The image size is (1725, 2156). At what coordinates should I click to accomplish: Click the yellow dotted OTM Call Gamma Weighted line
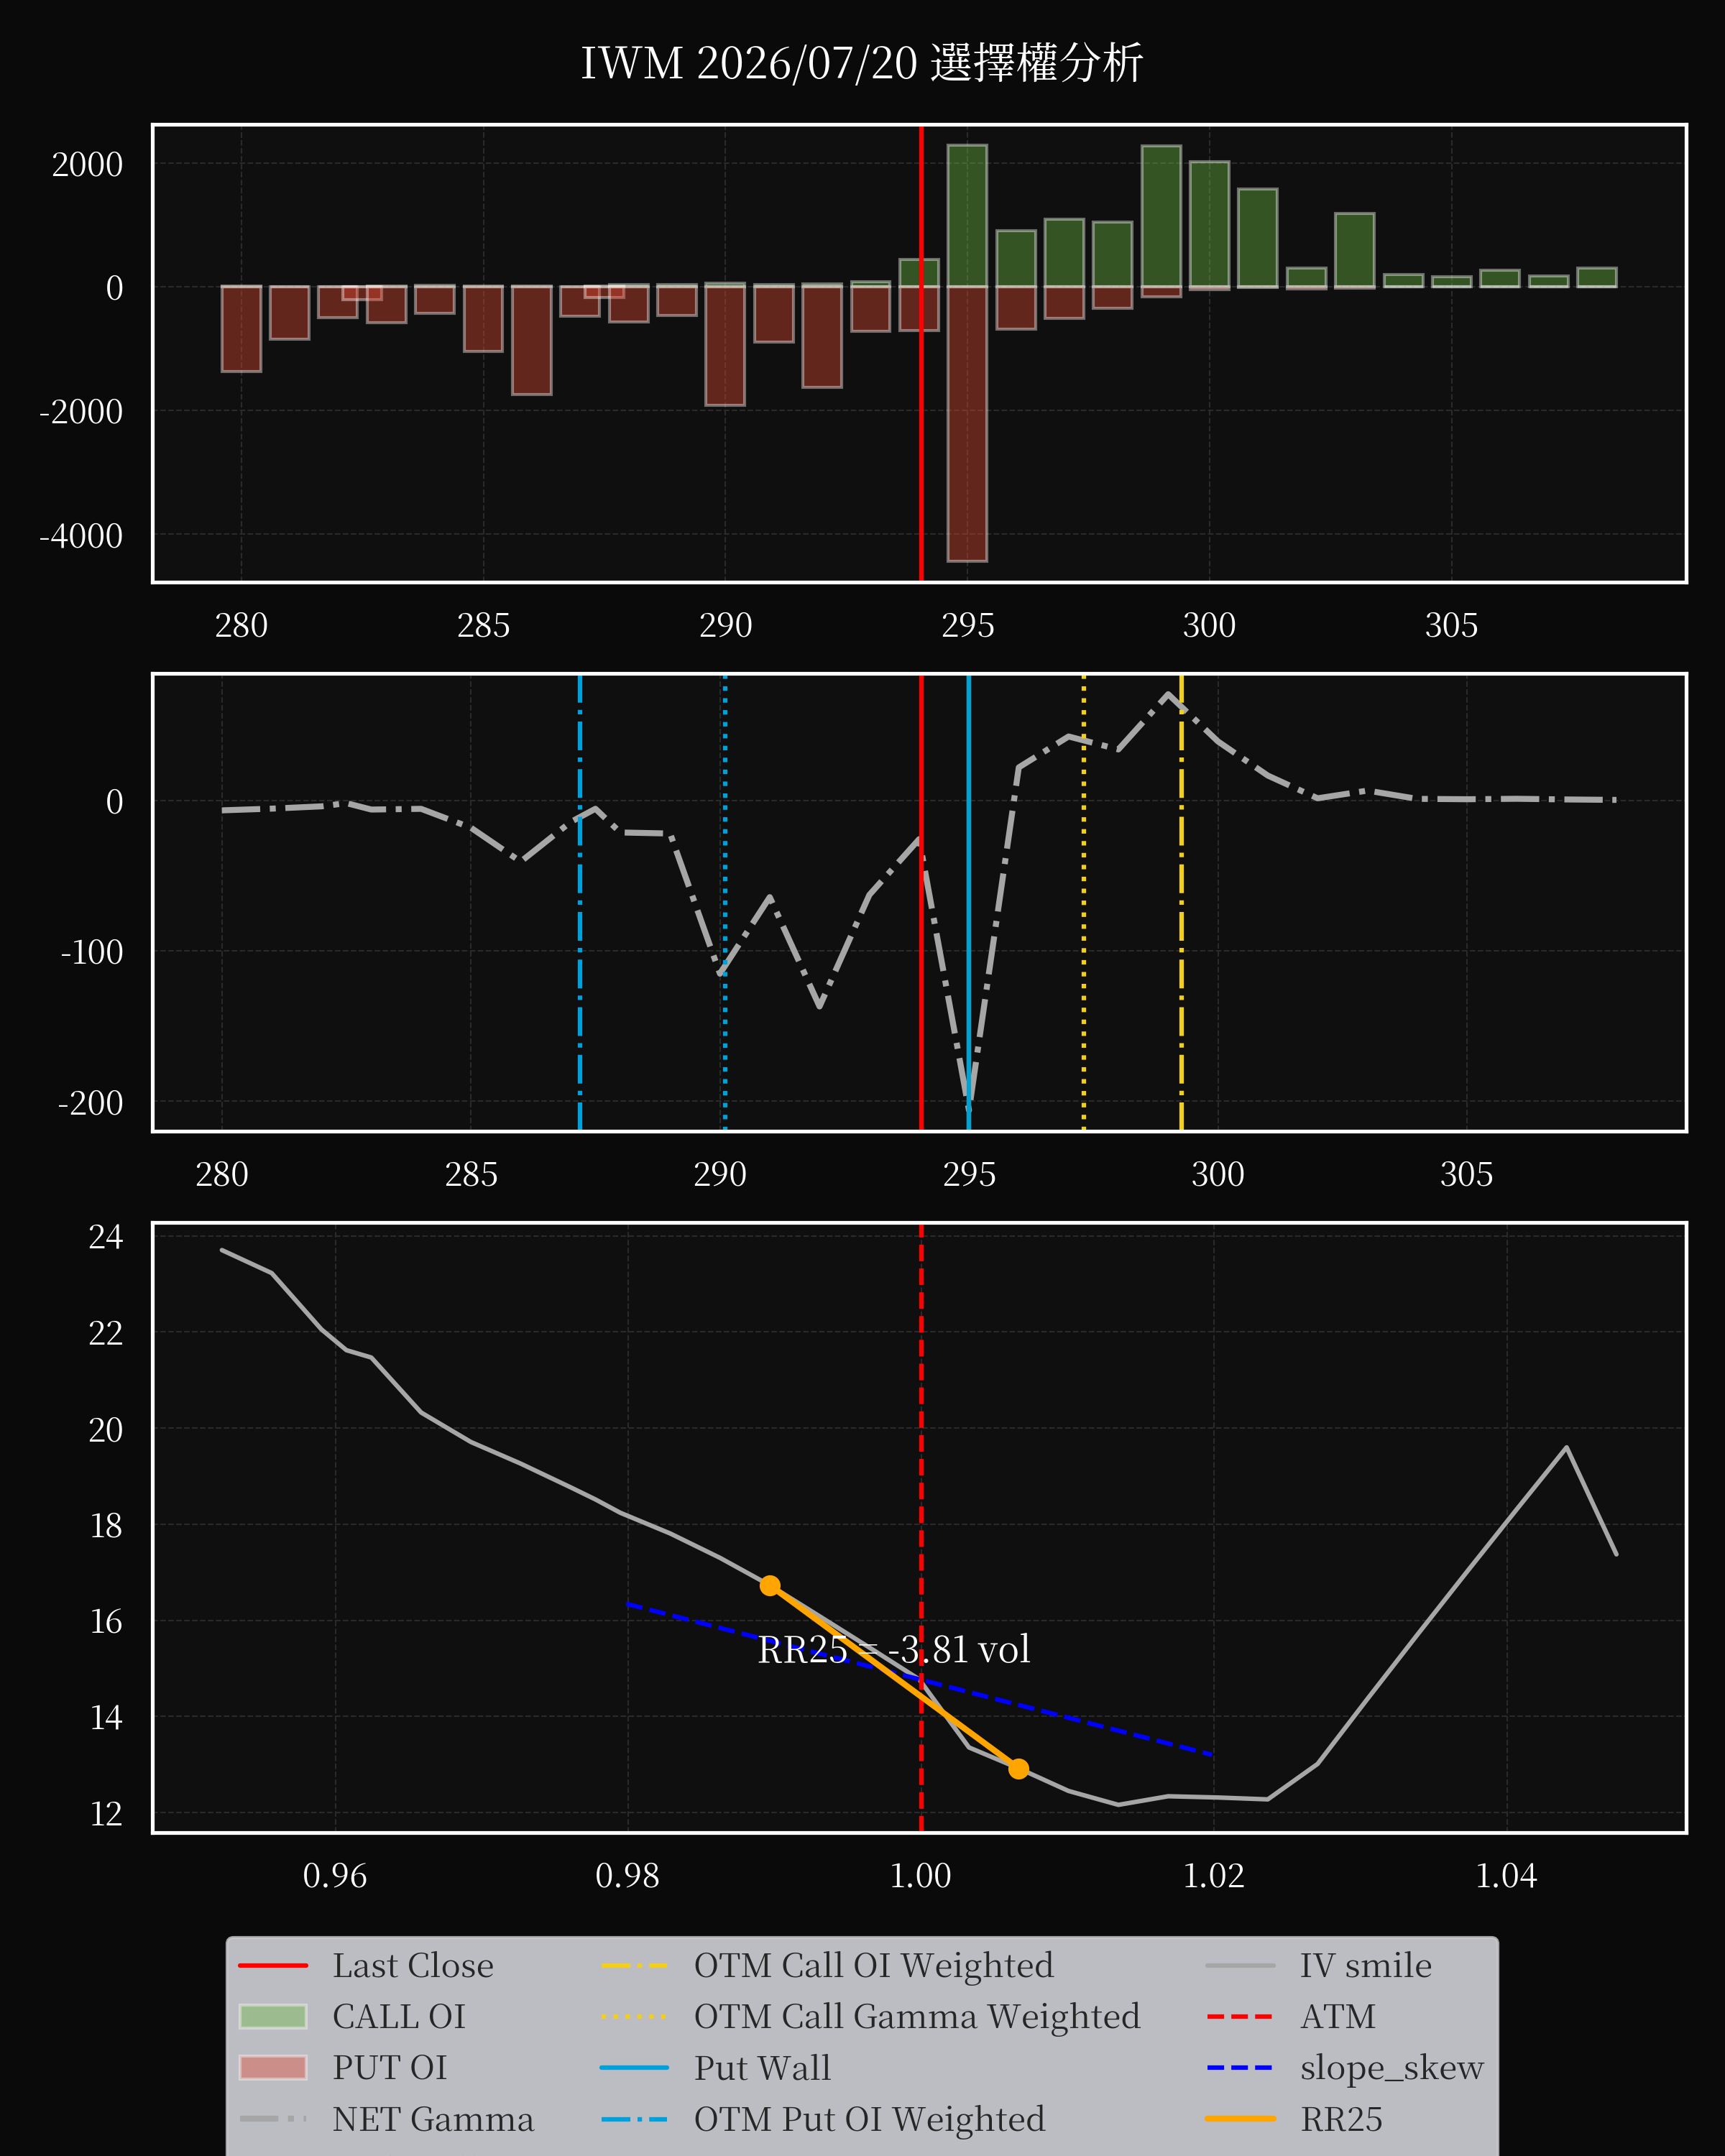click(1084, 902)
